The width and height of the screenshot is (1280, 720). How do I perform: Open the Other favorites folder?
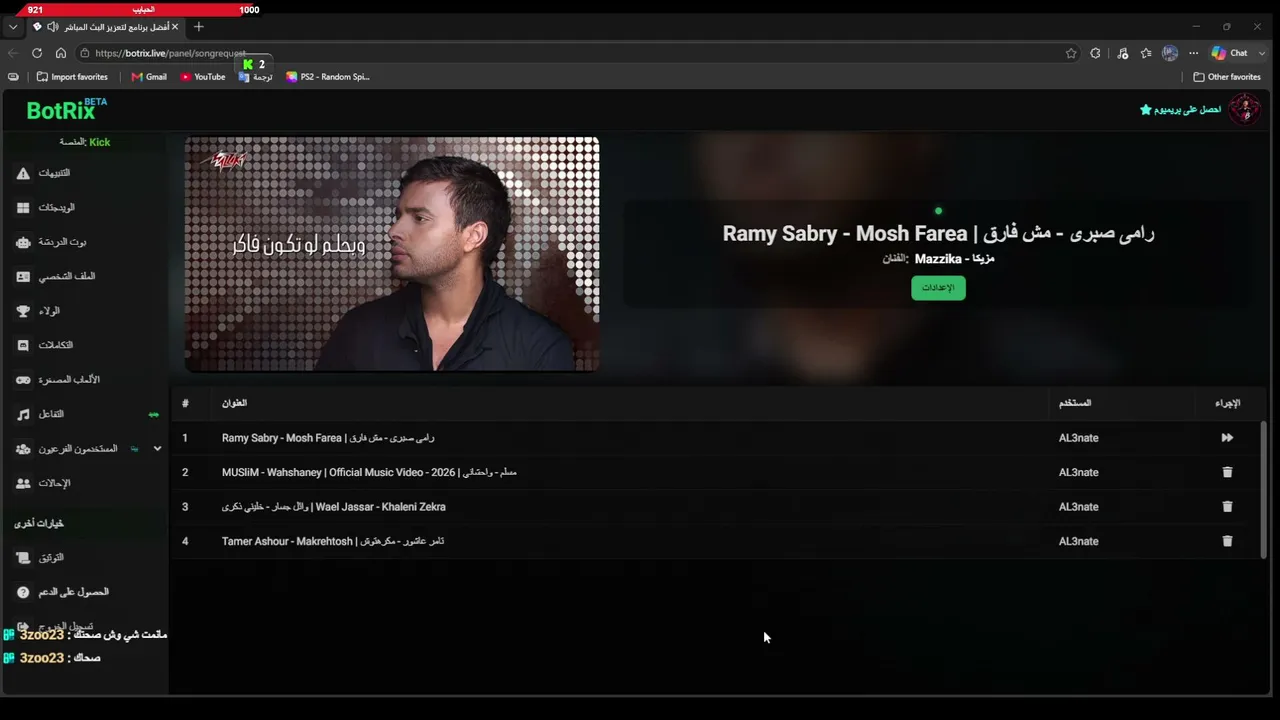1227,77
